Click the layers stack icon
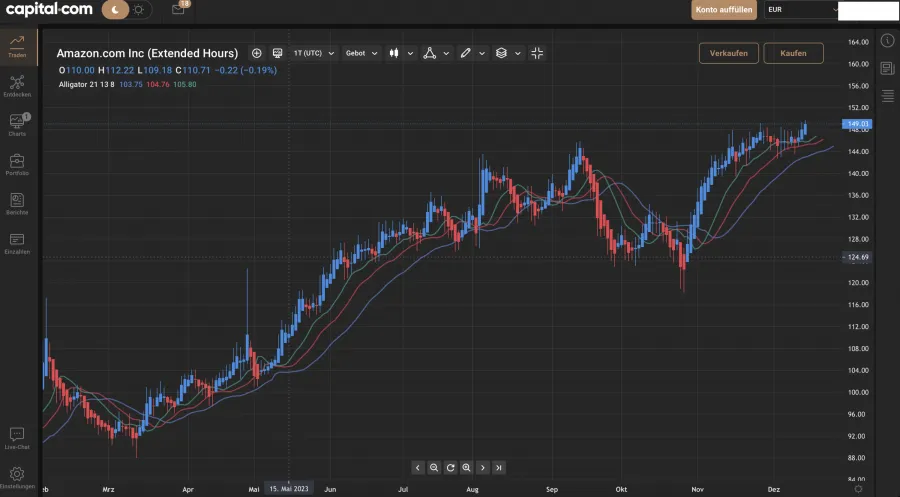Image resolution: width=900 pixels, height=497 pixels. click(x=501, y=53)
